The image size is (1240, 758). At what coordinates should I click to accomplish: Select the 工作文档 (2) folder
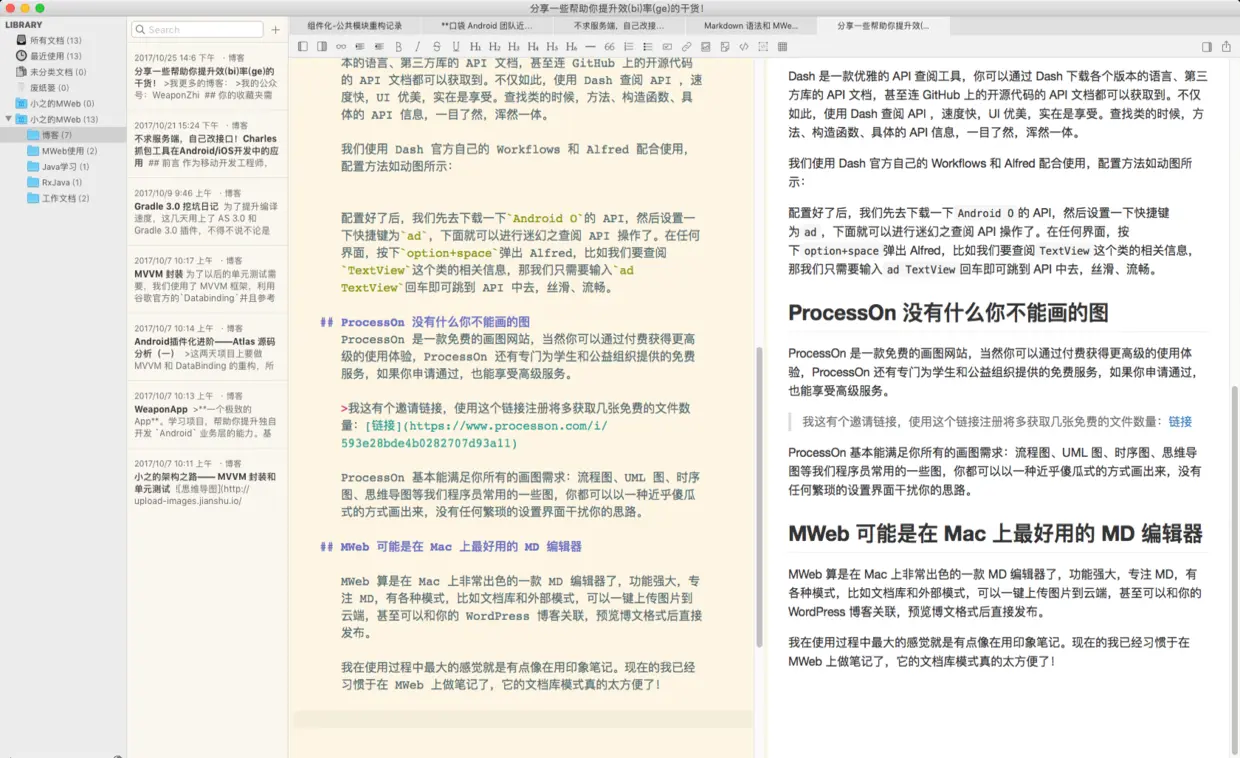point(58,198)
